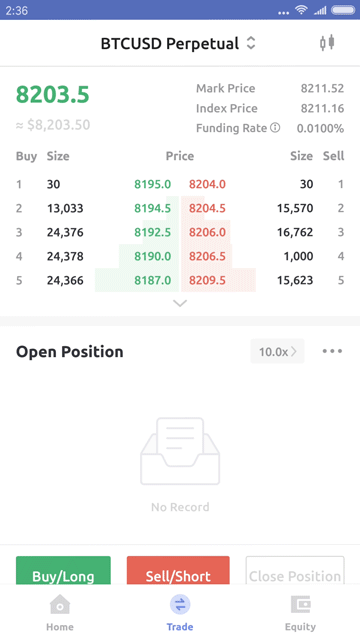The height and width of the screenshot is (640, 360).
Task: Tap the Home house icon
Action: [60, 604]
